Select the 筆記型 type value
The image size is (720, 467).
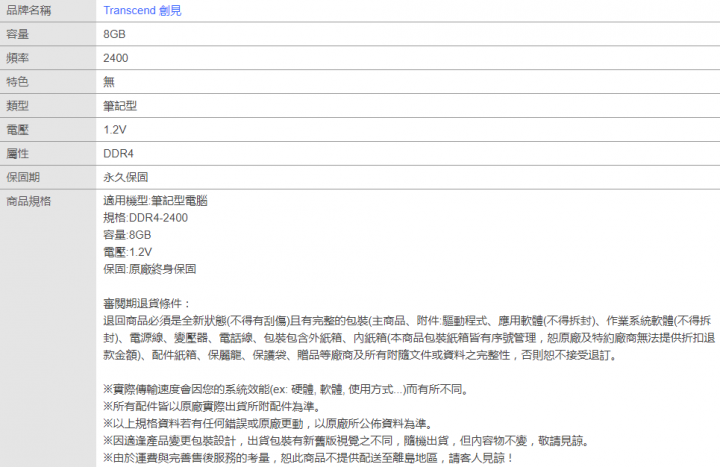click(x=120, y=106)
